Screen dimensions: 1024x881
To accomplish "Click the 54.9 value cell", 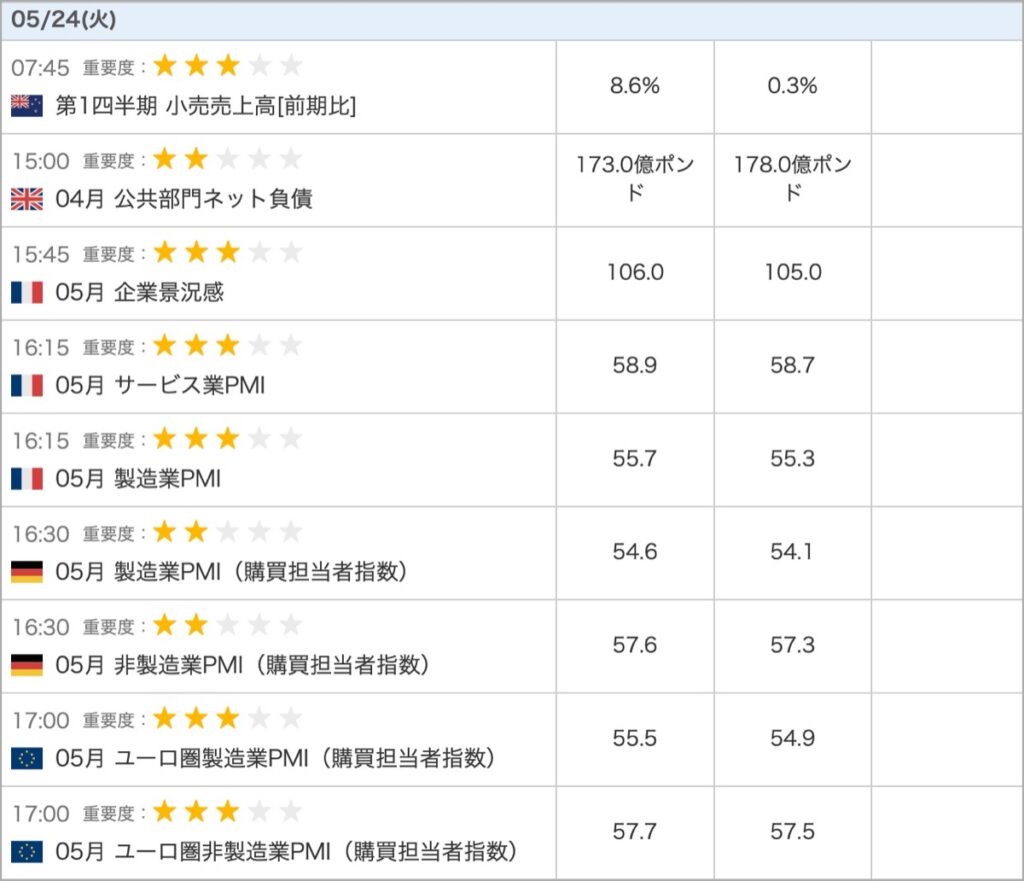I will tap(792, 739).
